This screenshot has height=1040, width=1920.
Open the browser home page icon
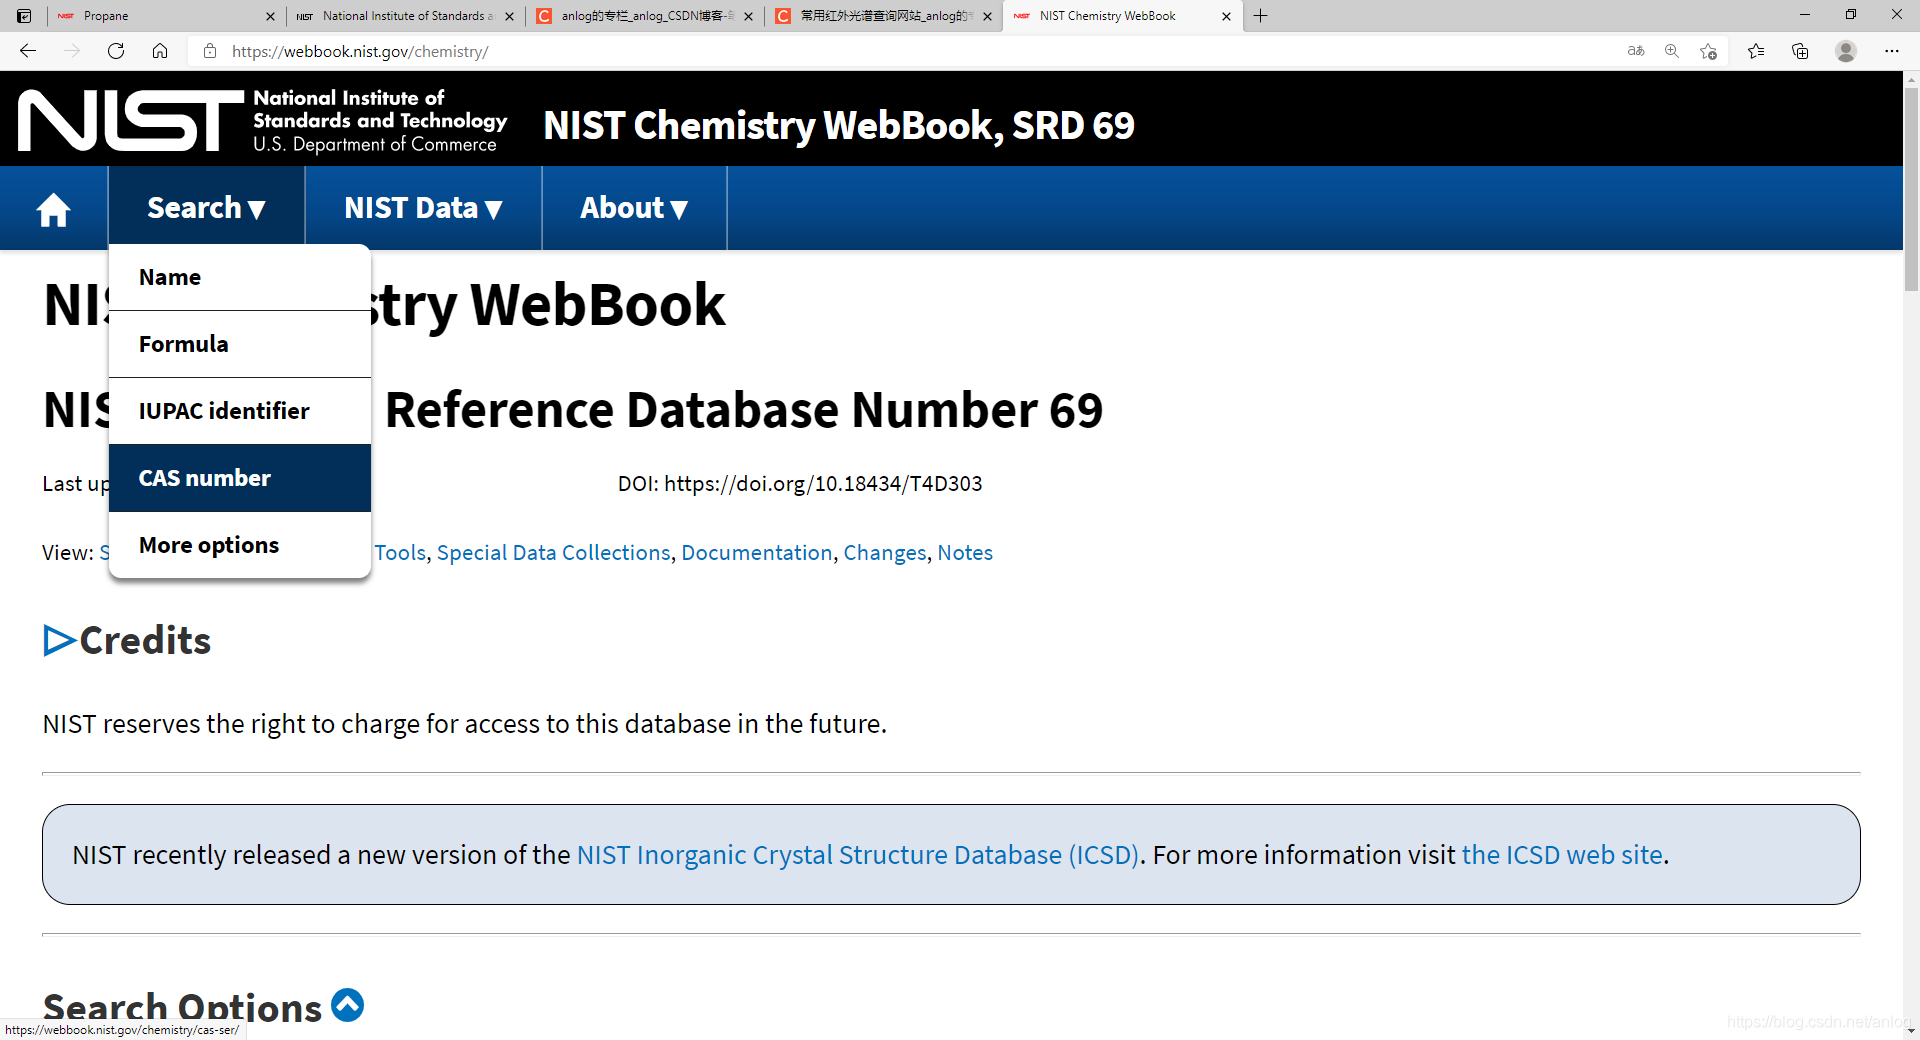[x=160, y=51]
